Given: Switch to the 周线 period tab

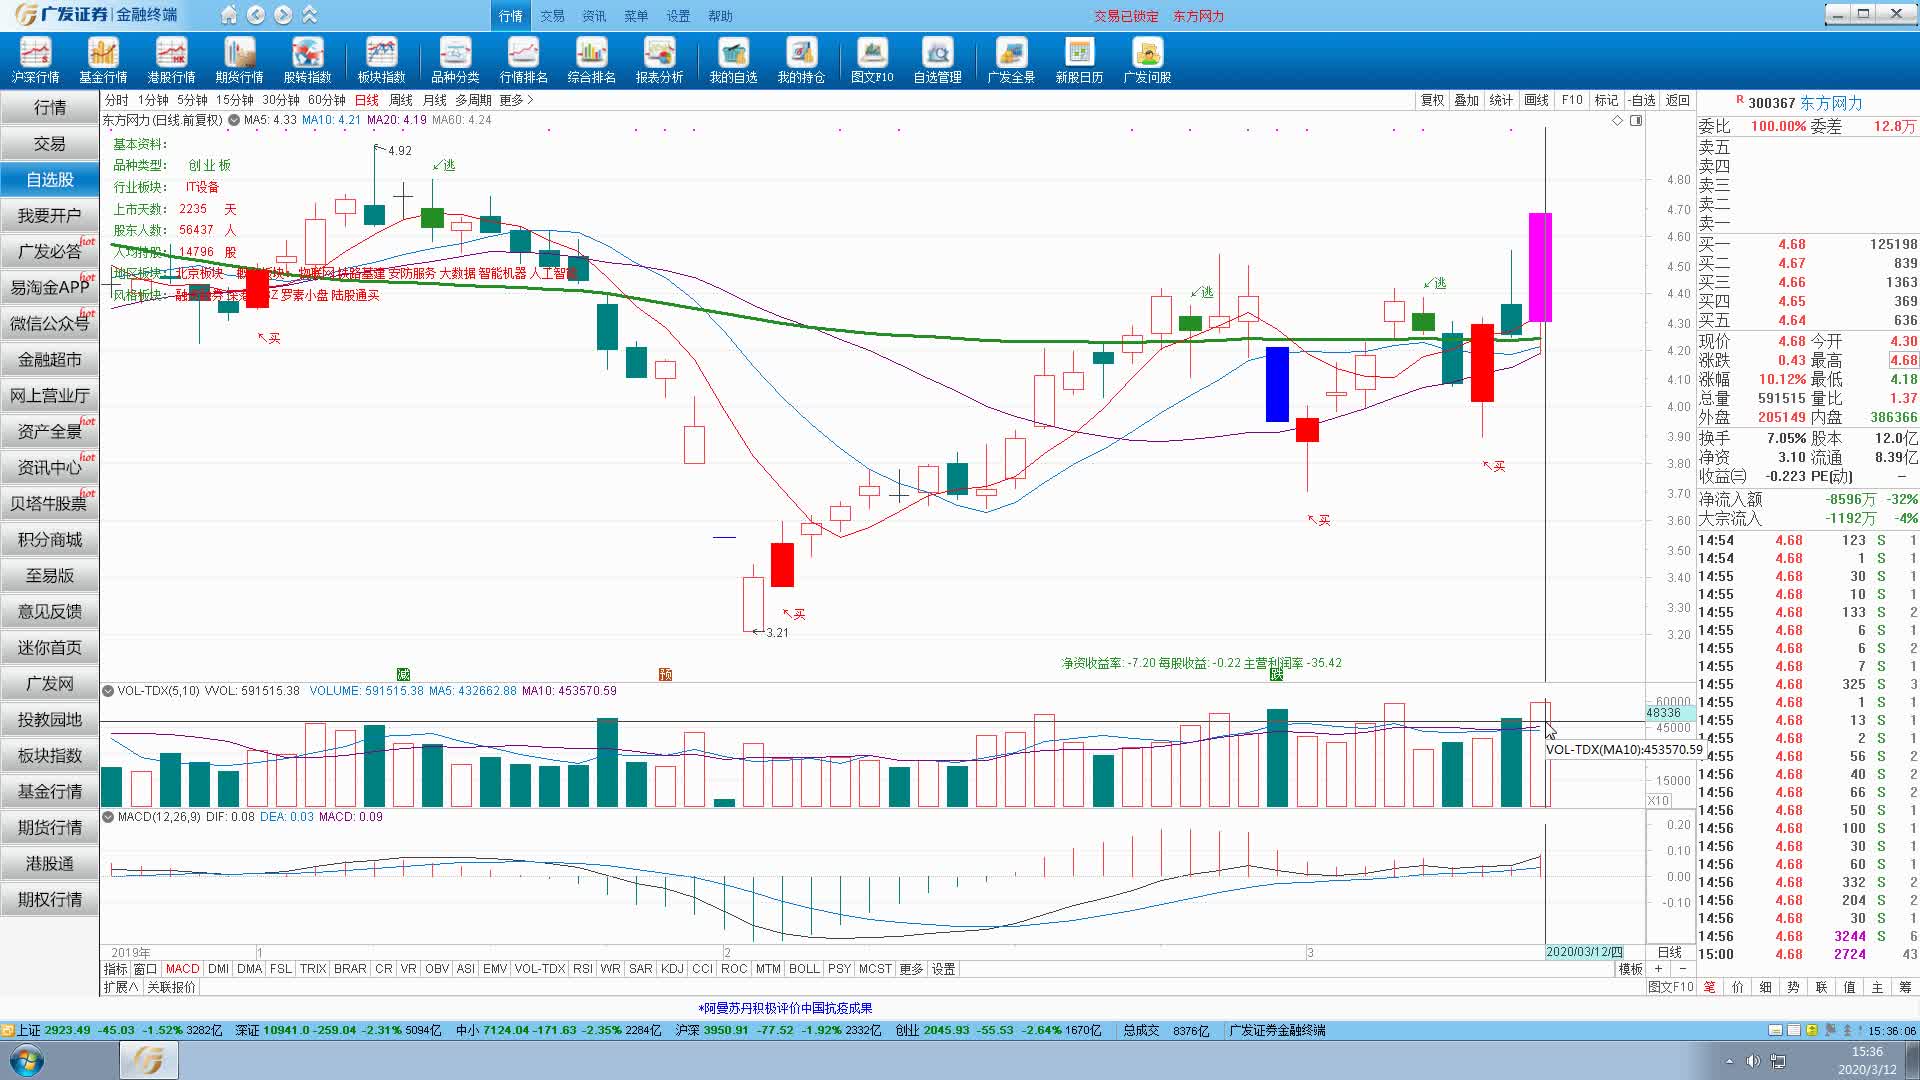Looking at the screenshot, I should [400, 100].
